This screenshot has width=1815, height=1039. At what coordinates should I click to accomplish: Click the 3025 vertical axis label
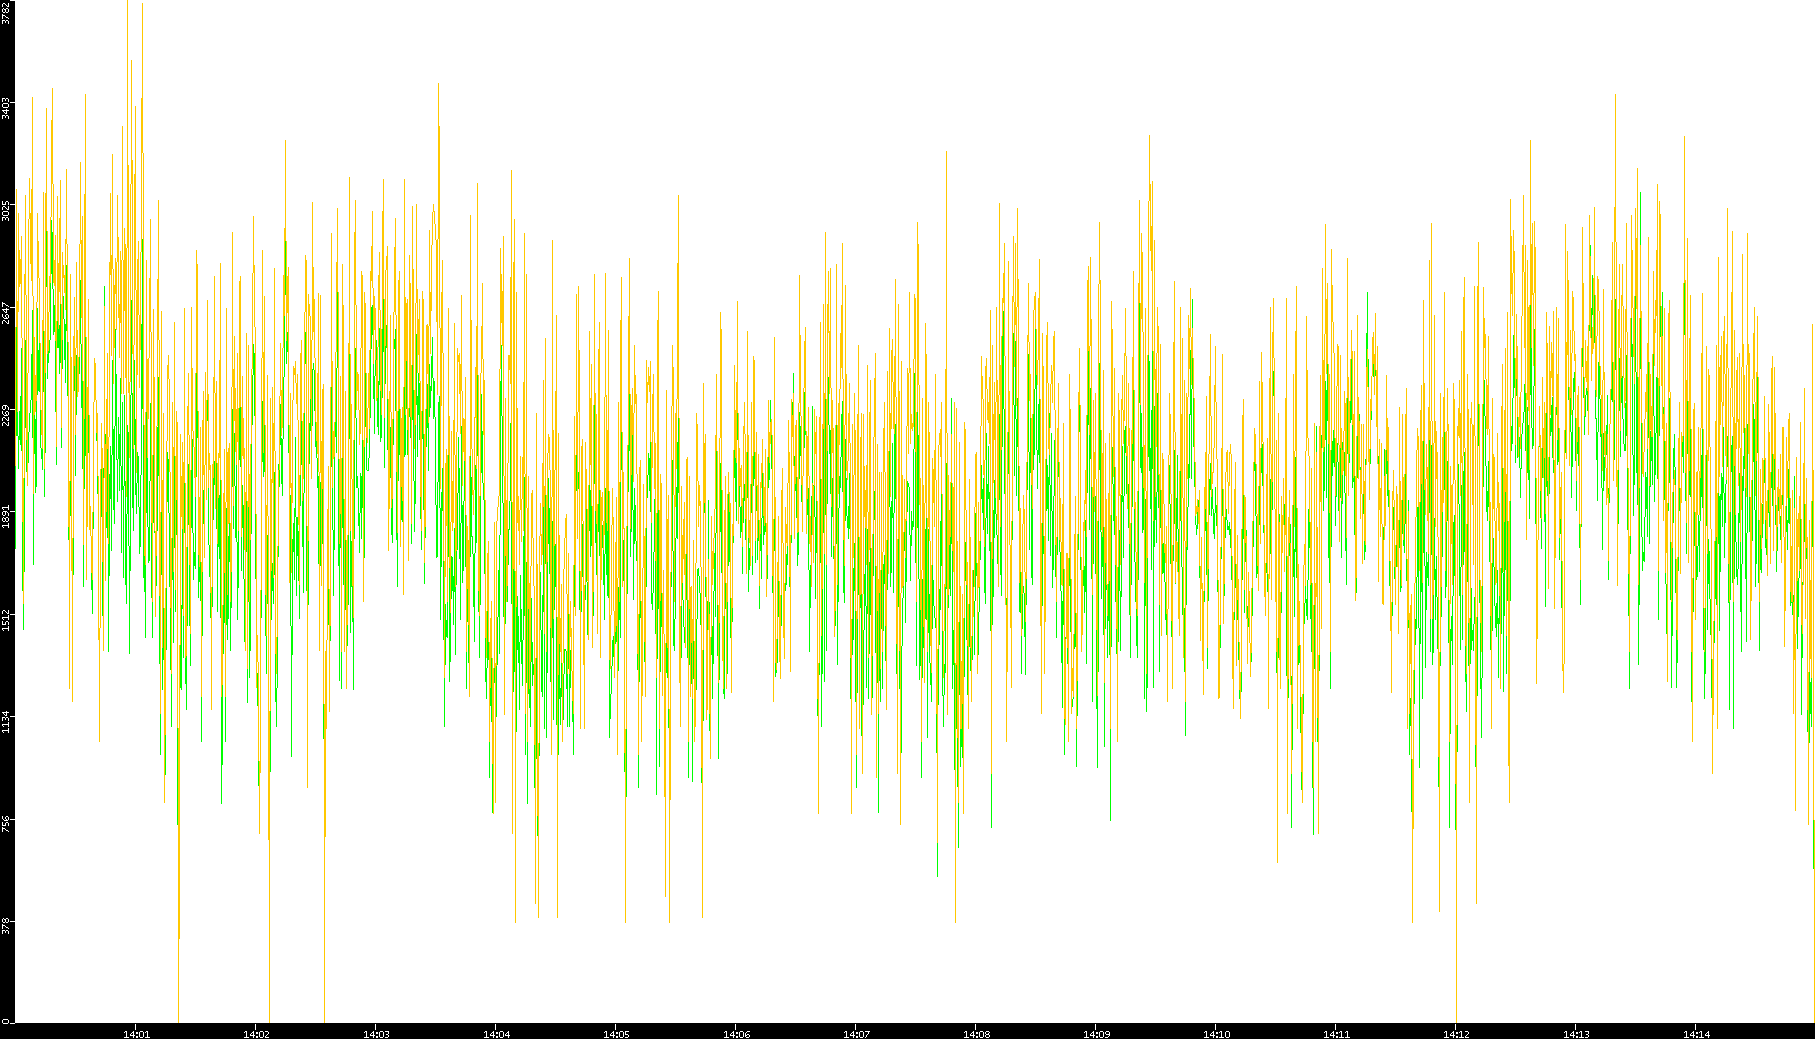pyautogui.click(x=6, y=211)
